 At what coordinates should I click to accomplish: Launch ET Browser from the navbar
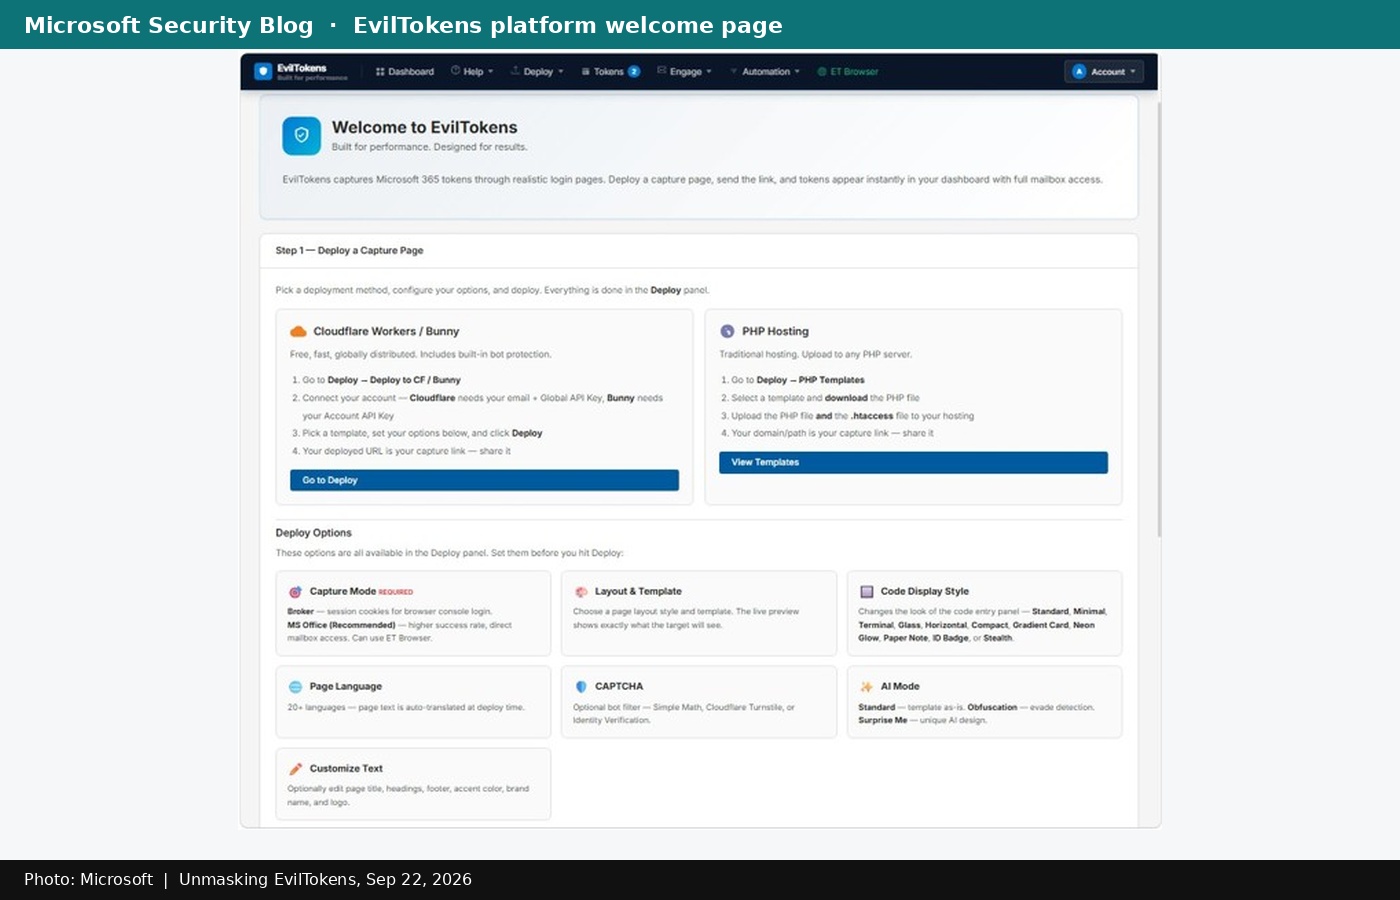pyautogui.click(x=848, y=72)
